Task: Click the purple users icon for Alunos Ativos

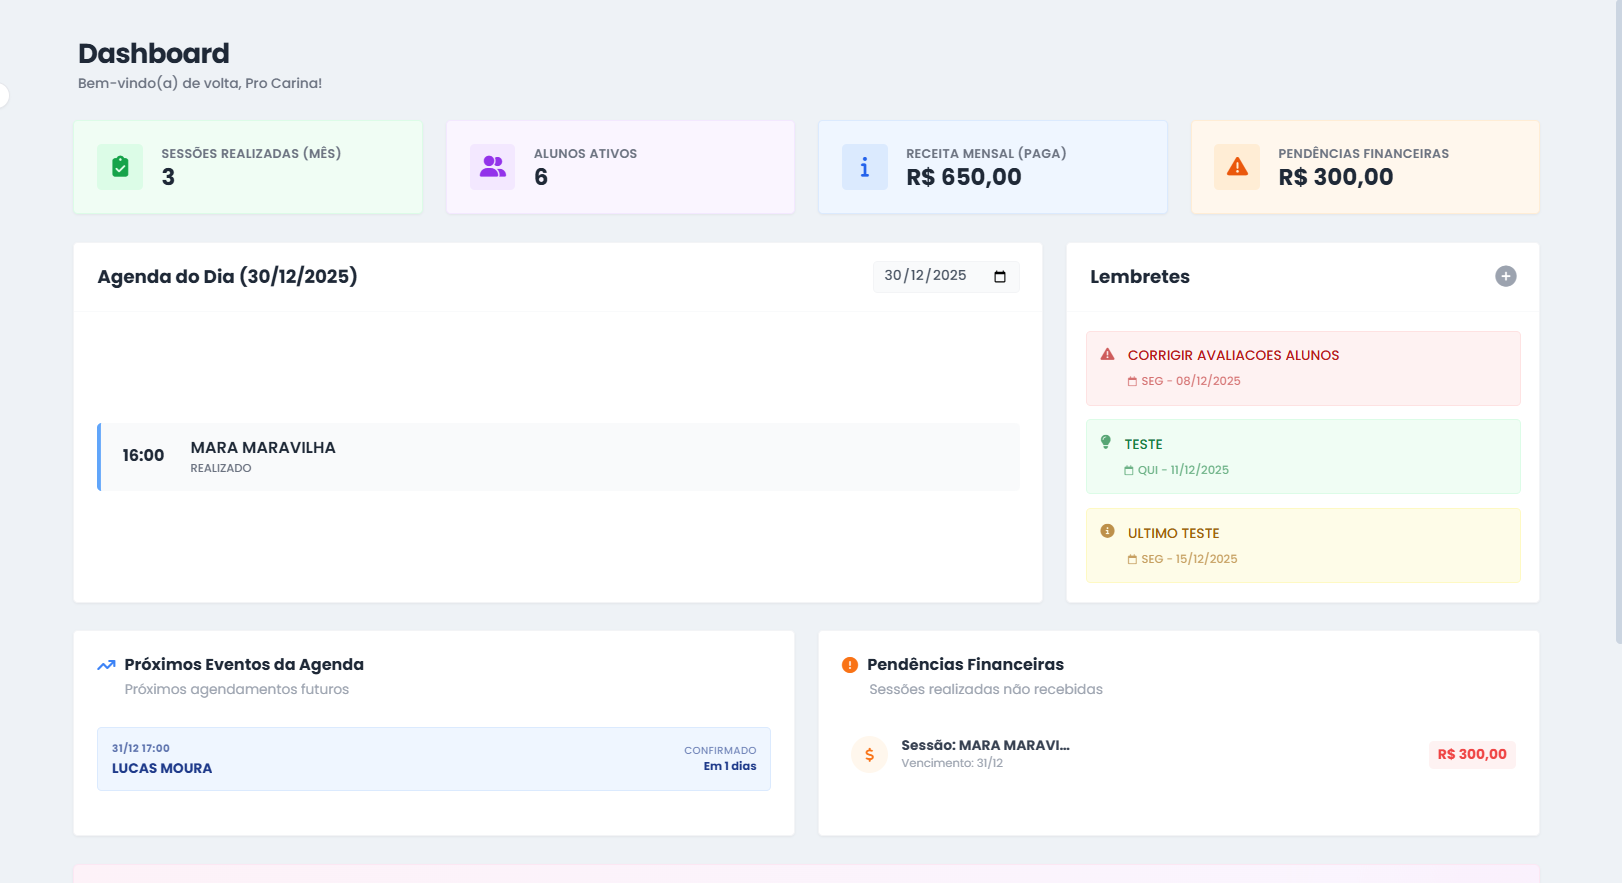Action: click(x=492, y=167)
